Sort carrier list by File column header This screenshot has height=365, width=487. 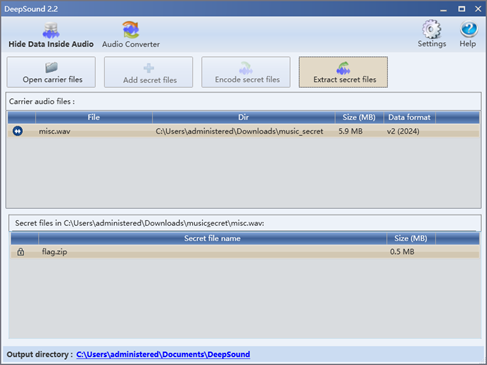(x=94, y=117)
